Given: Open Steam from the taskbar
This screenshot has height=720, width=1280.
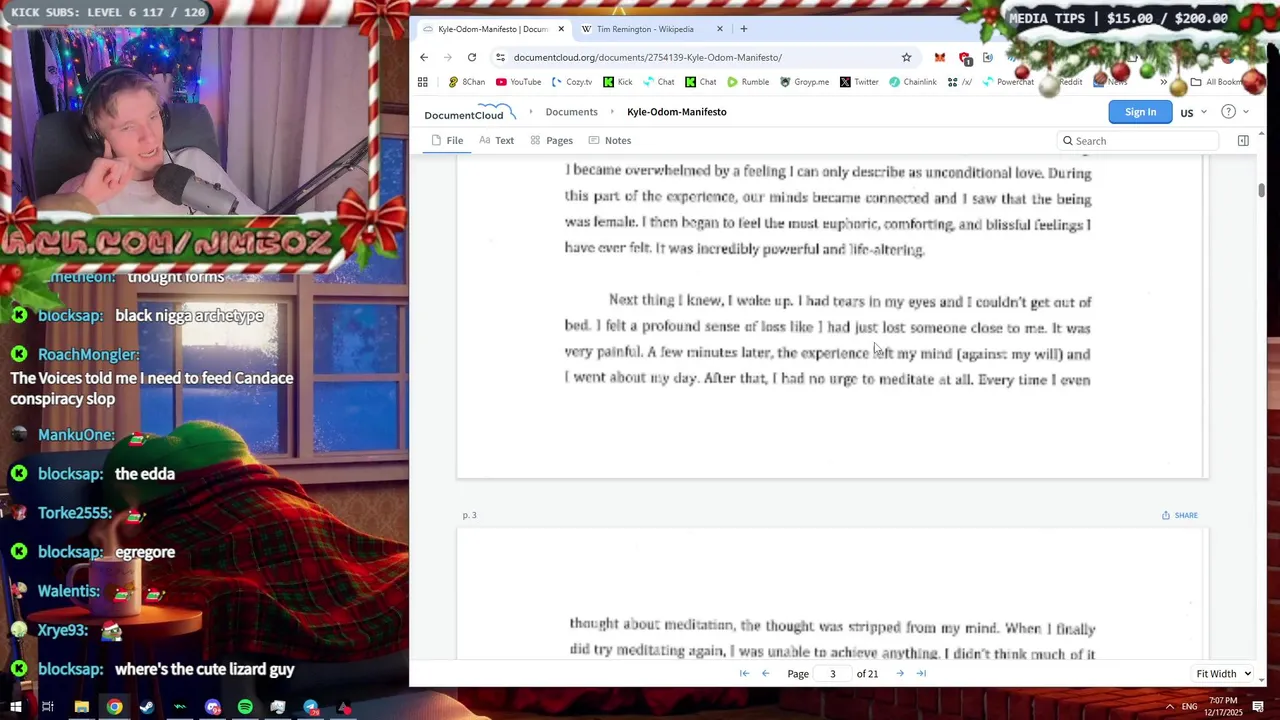Looking at the screenshot, I should [x=147, y=707].
